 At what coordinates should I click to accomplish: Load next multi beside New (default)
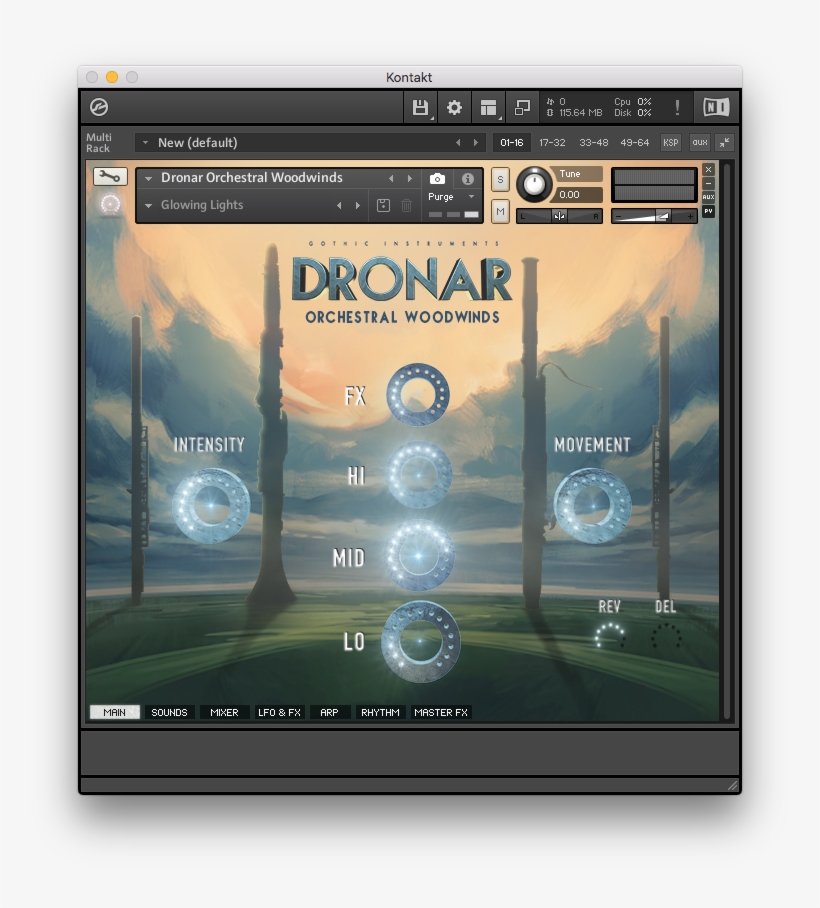click(x=476, y=142)
